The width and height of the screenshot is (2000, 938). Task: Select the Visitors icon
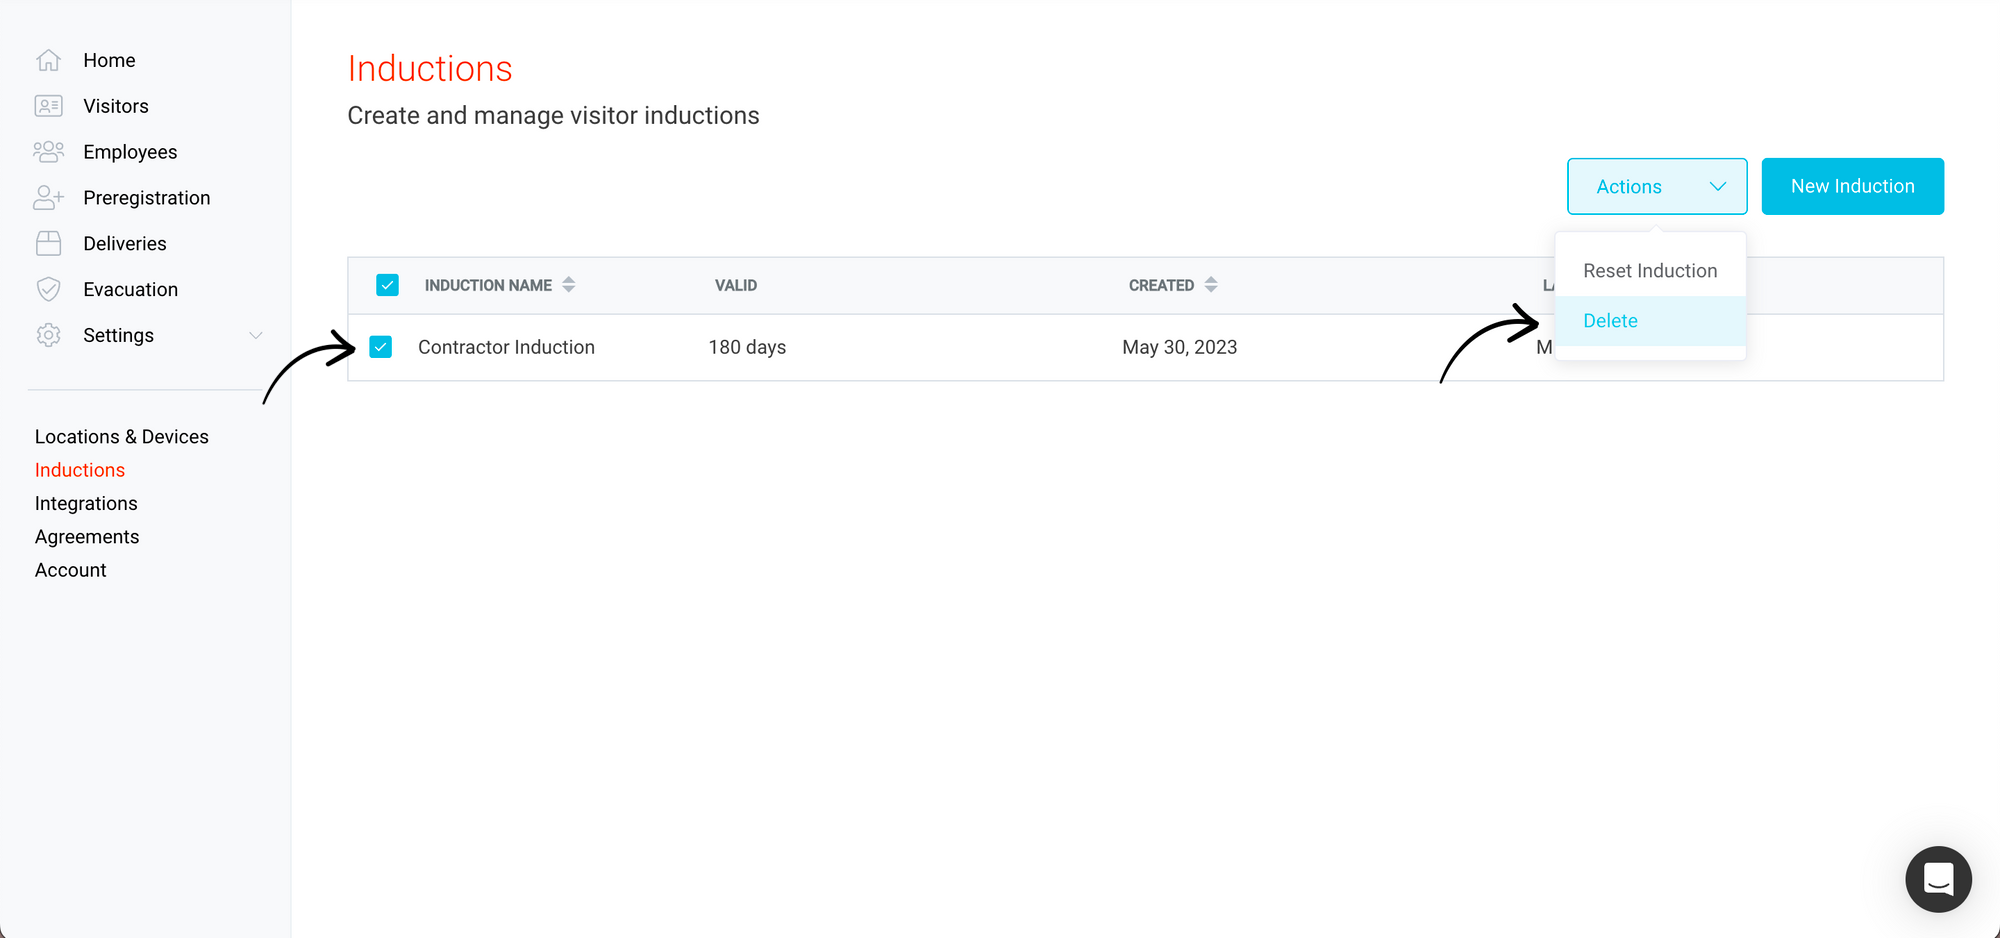pos(48,105)
